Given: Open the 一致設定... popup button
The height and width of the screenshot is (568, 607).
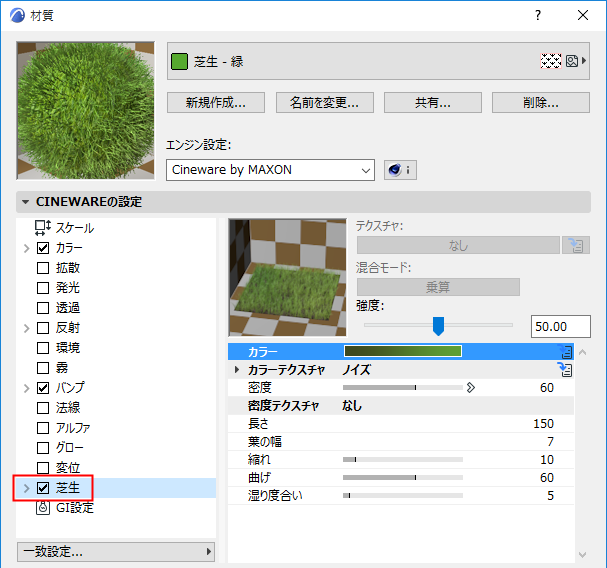Looking at the screenshot, I should coord(116,551).
